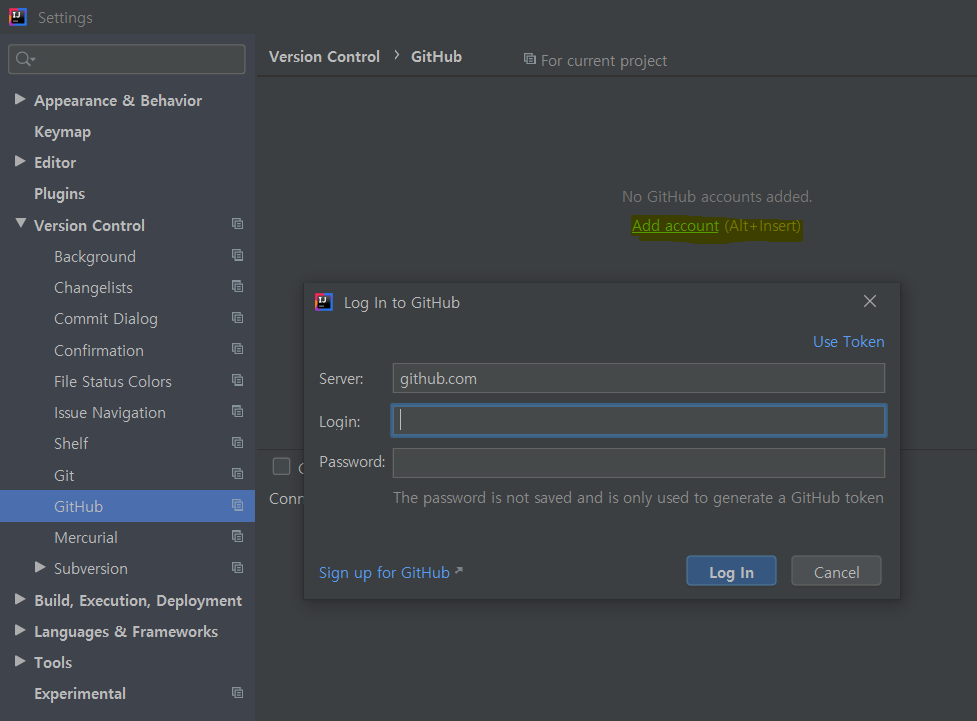Focus the Settings search box
This screenshot has height=721, width=977.
[x=126, y=59]
